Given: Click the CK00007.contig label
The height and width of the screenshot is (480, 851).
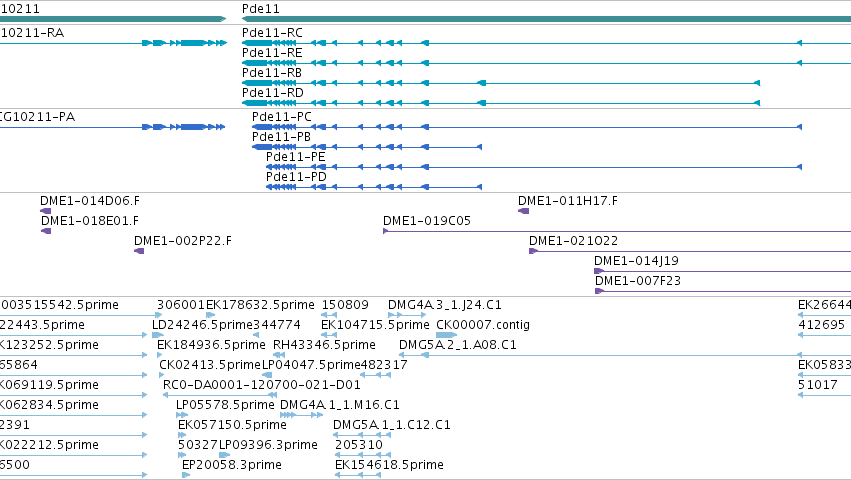Looking at the screenshot, I should pos(483,325).
